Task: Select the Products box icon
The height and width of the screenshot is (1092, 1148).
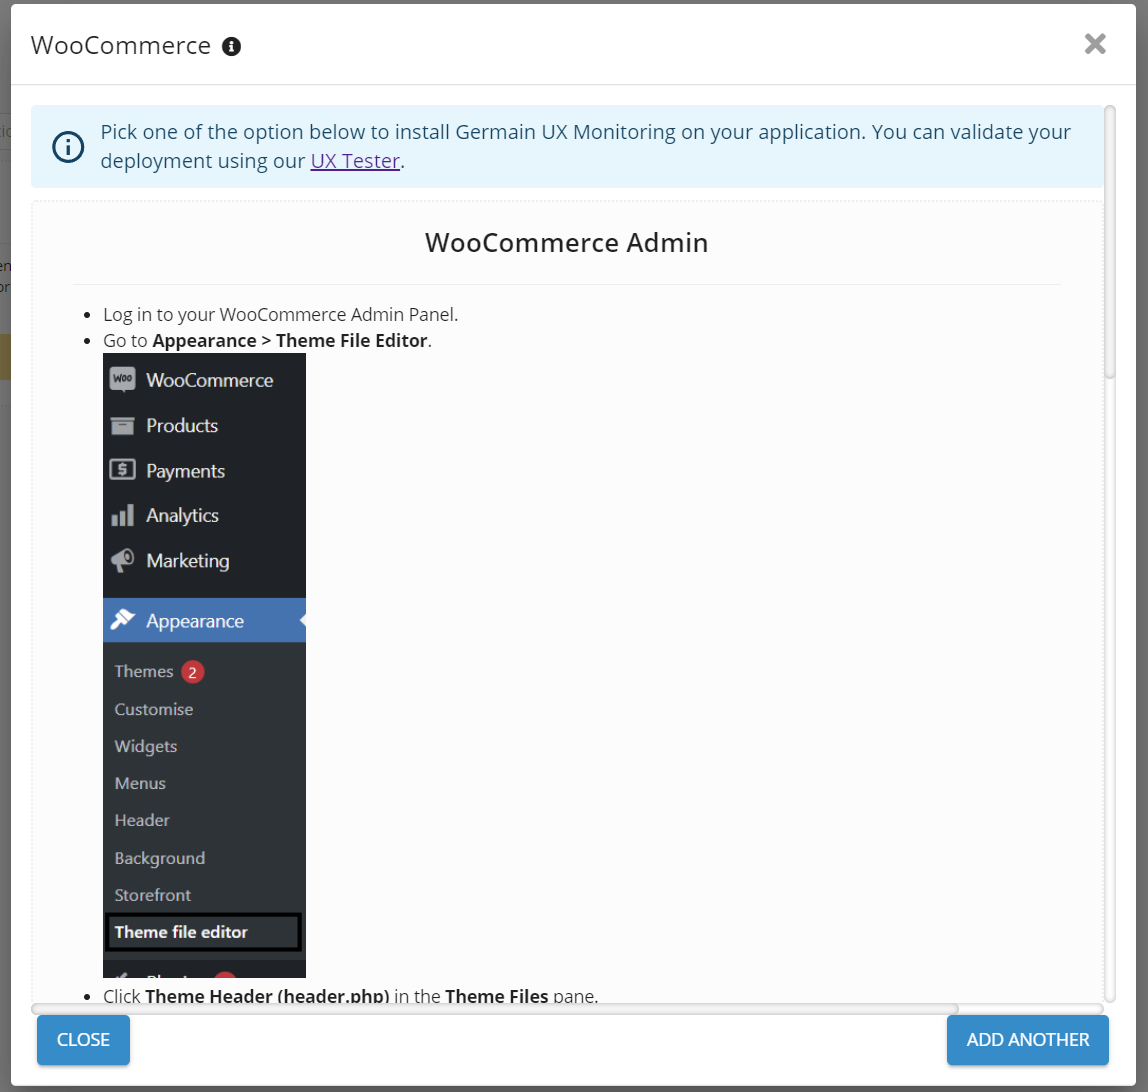Action: click(122, 425)
